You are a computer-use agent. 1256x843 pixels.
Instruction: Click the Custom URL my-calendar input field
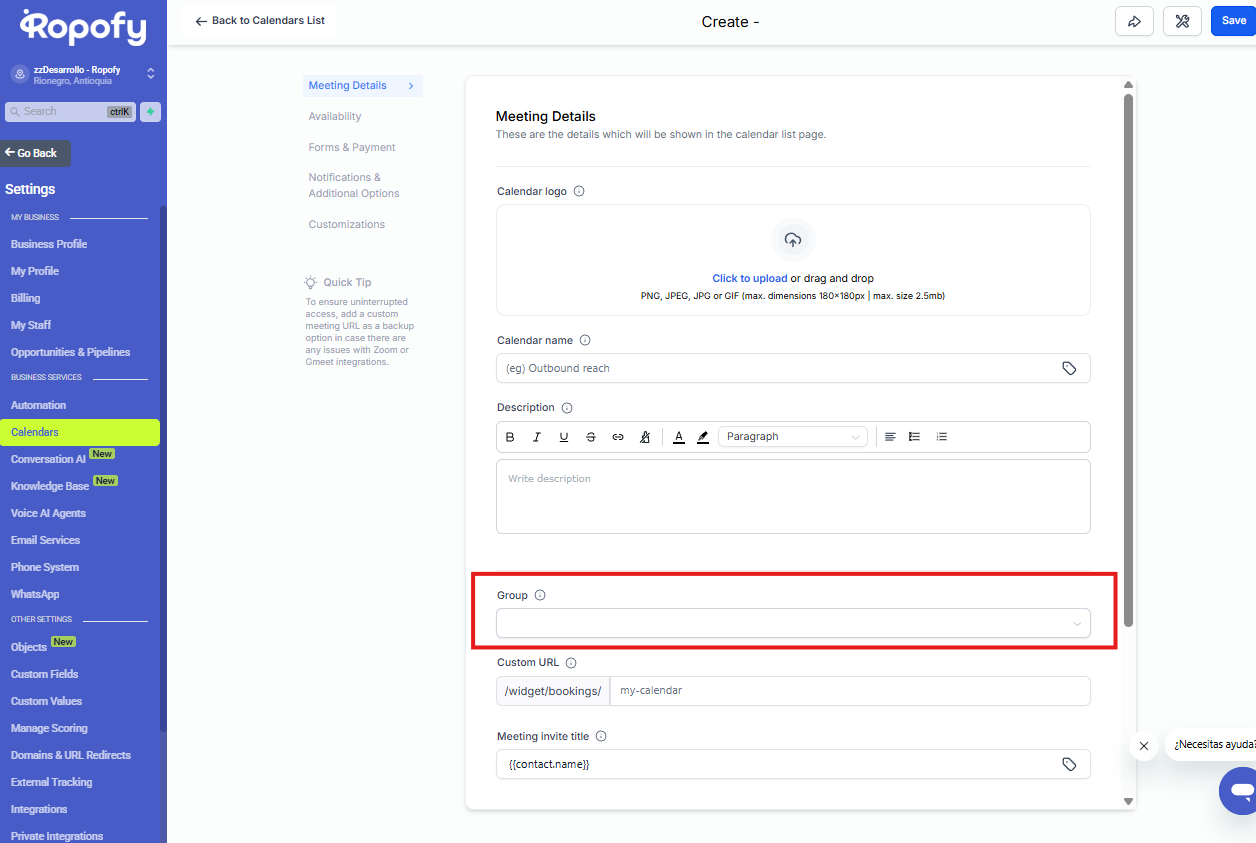[x=849, y=691]
